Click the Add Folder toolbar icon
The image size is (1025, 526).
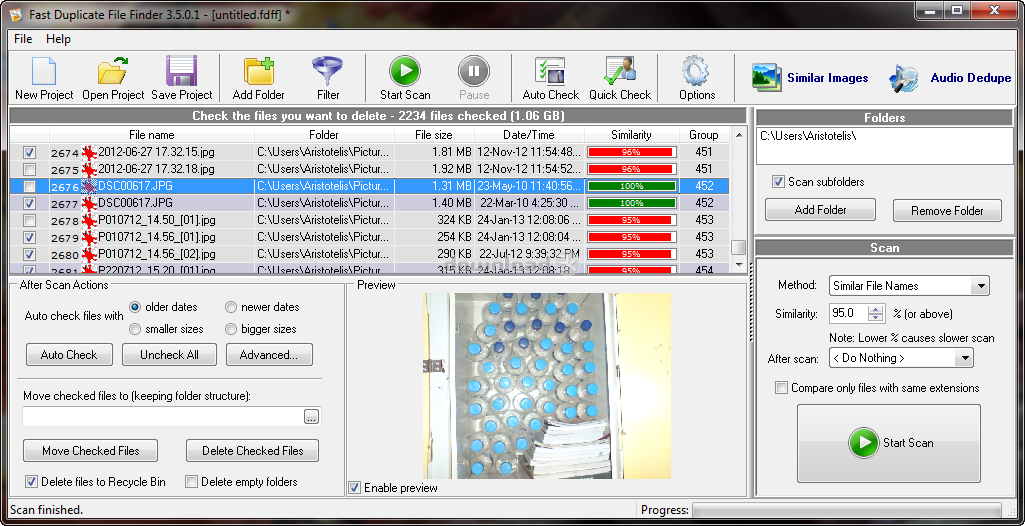coord(258,73)
